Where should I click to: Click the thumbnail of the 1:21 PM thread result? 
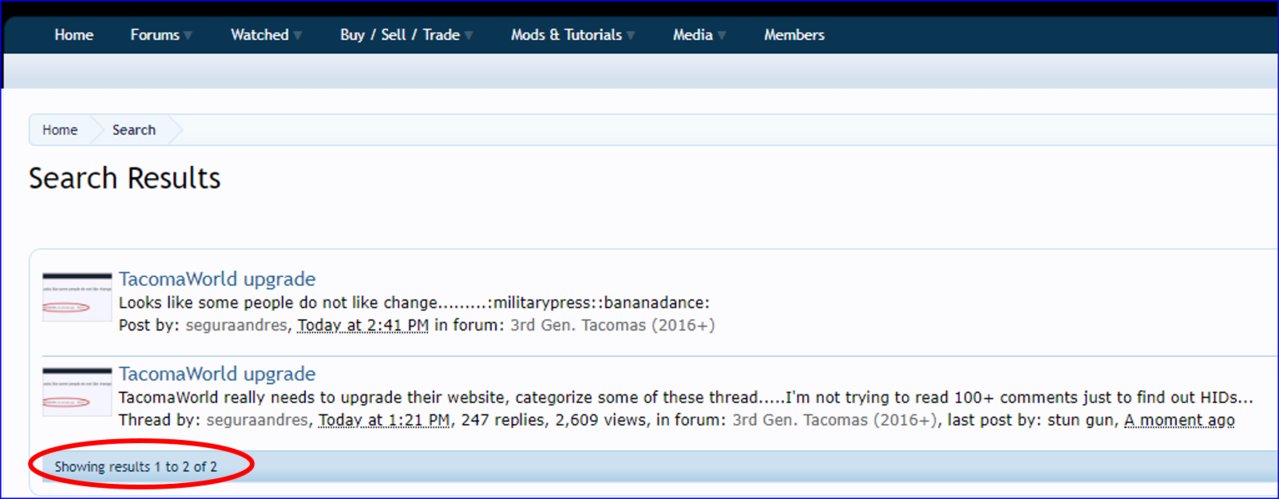pyautogui.click(x=77, y=391)
